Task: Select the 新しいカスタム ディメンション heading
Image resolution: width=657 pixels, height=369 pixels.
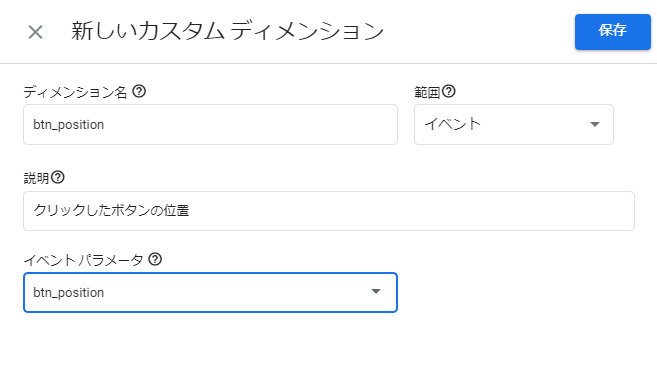Action: tap(228, 31)
